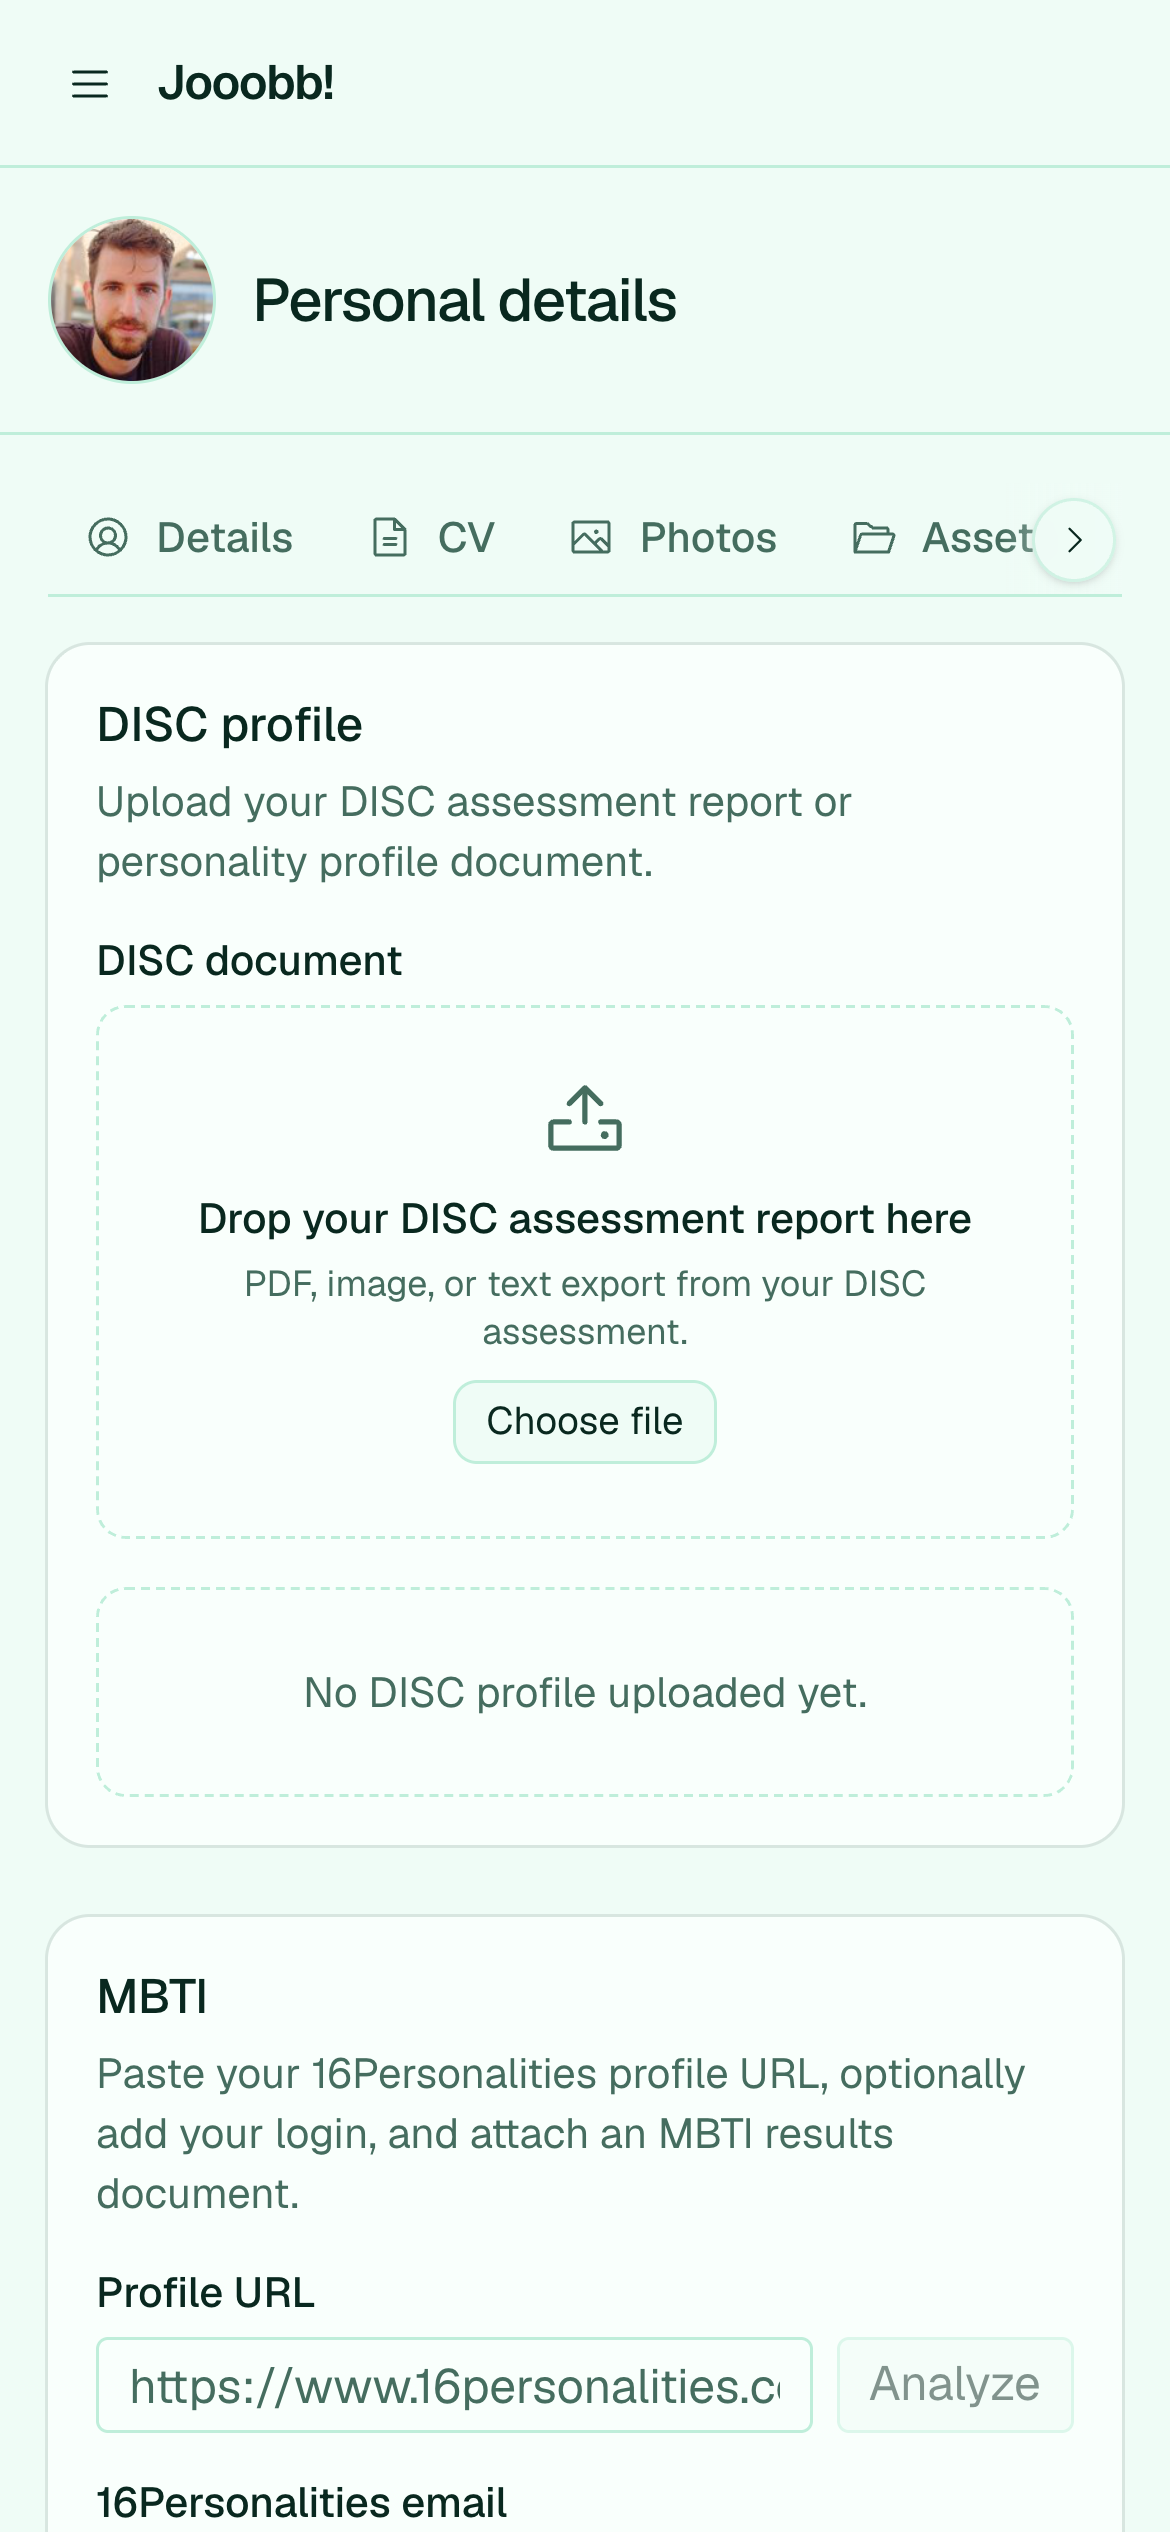Click the DISC assessment drop zone
1170x2532 pixels.
click(x=585, y=1272)
